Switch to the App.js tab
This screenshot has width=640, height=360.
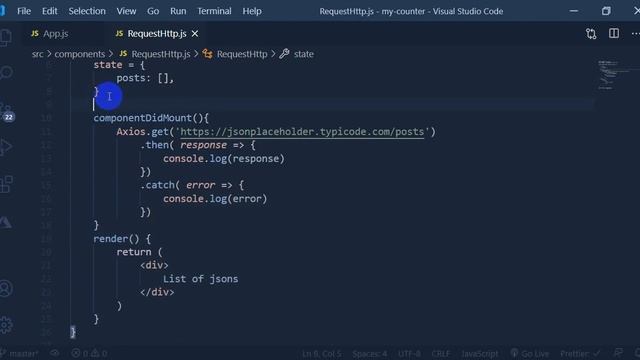click(56, 33)
